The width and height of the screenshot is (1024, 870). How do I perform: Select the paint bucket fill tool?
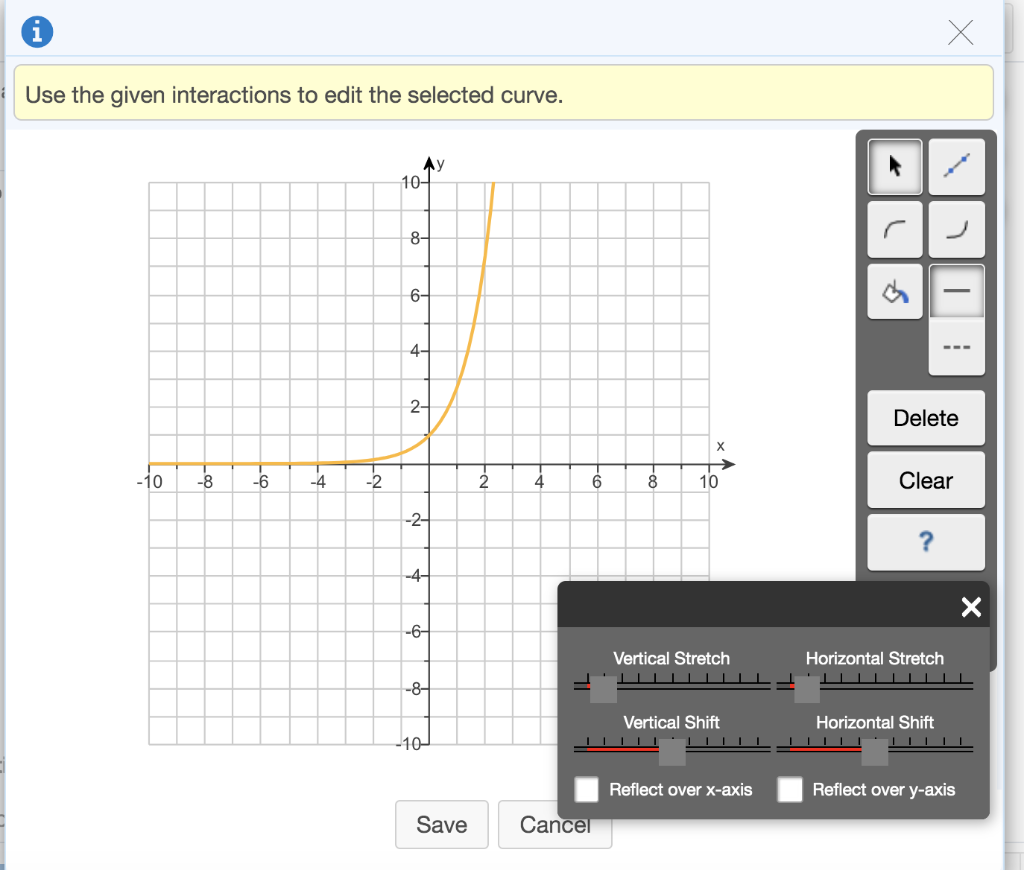894,291
